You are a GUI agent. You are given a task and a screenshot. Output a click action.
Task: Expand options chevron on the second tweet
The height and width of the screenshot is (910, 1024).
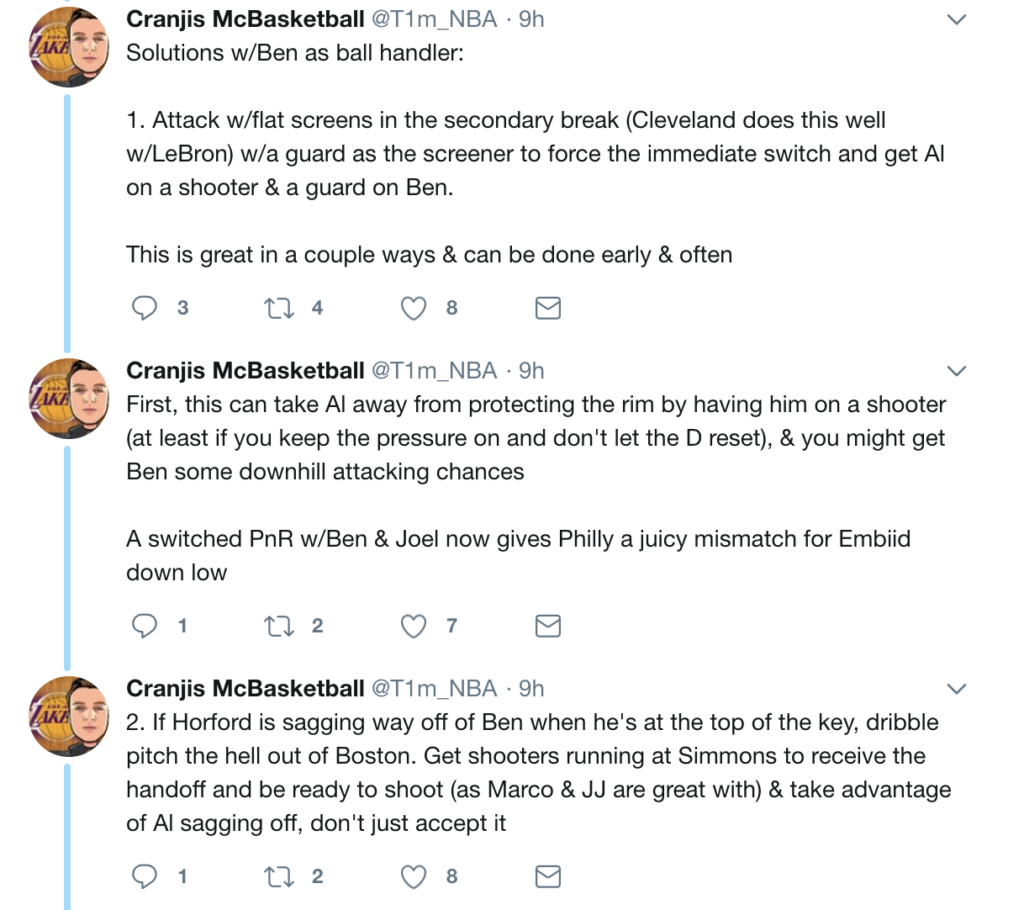[x=957, y=371]
